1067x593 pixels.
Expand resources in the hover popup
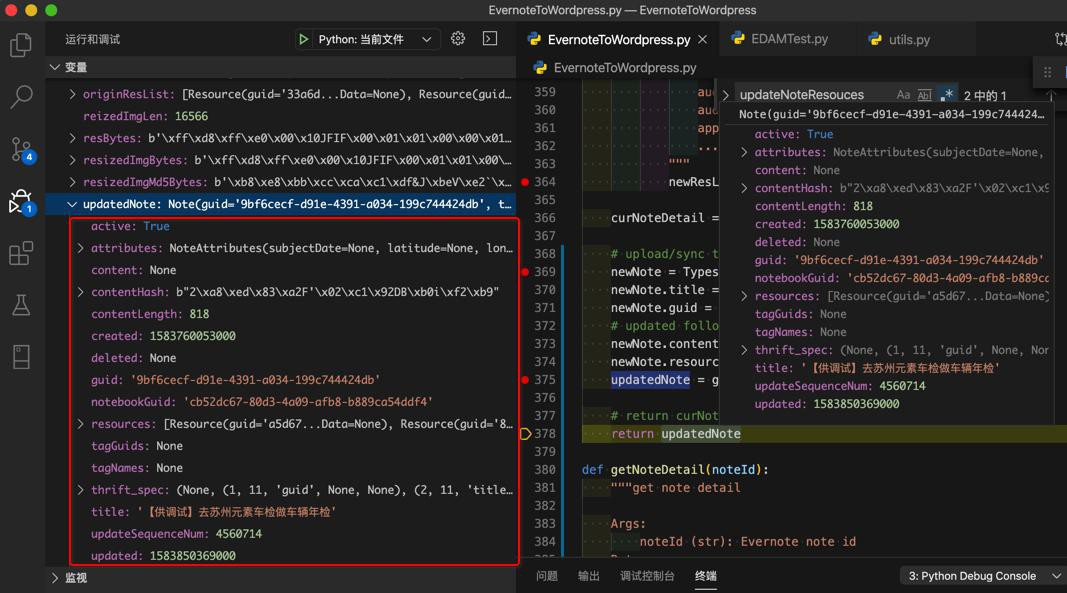tap(744, 296)
